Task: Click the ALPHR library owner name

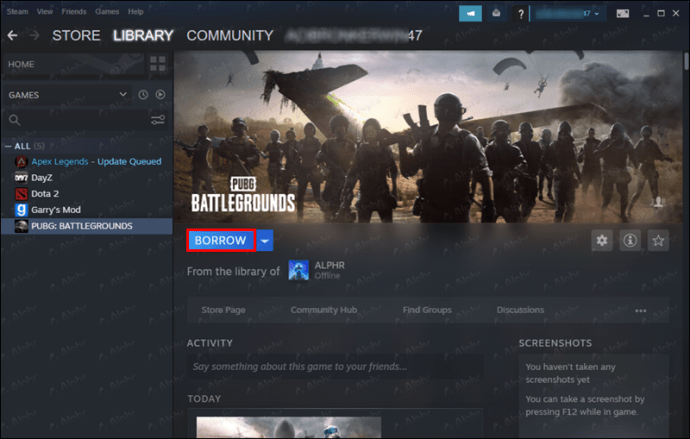Action: click(x=330, y=265)
